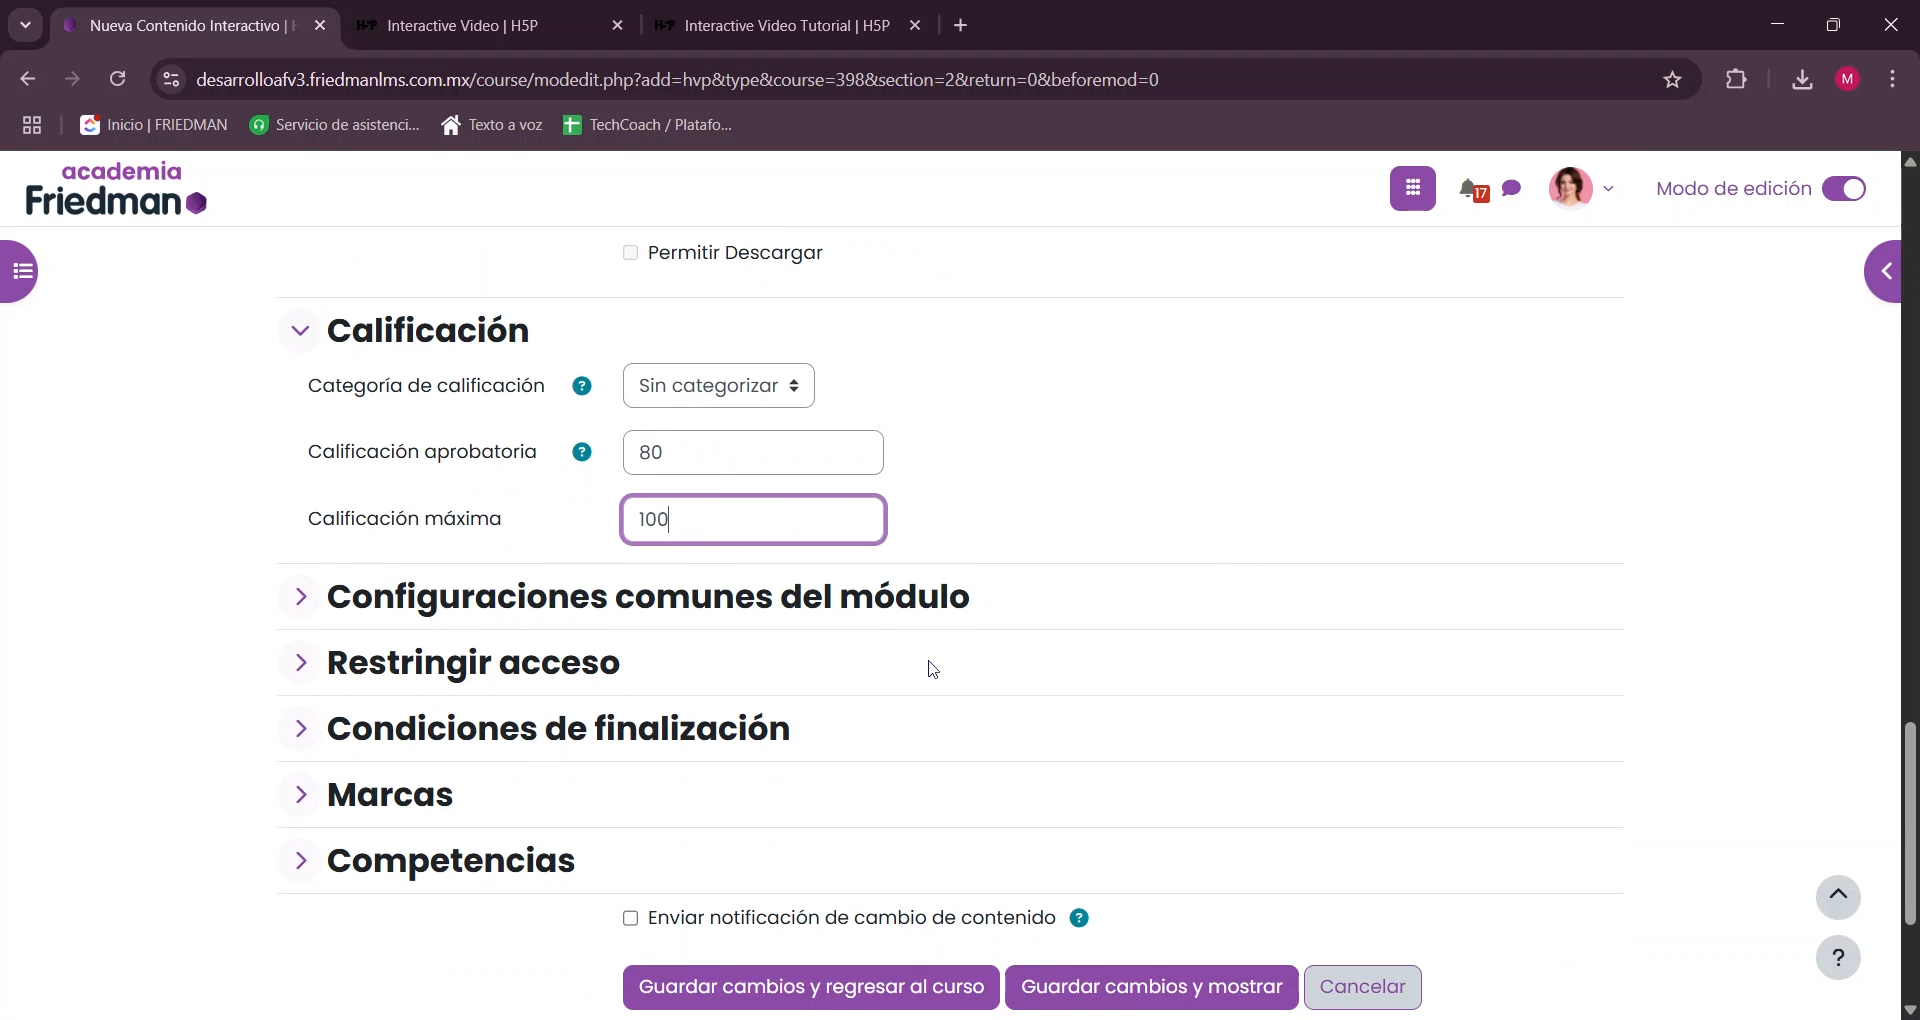Reload the current page
1920x1020 pixels.
pyautogui.click(x=118, y=79)
